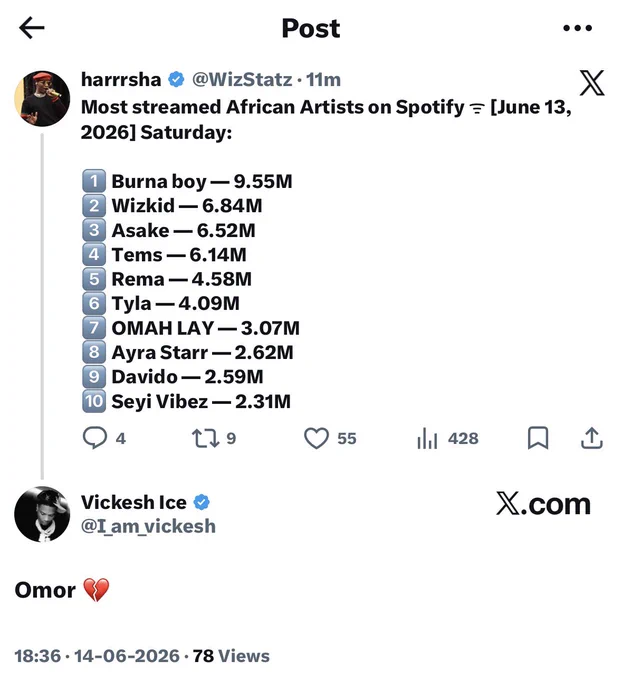Viewport: 622px width, 680px height.
Task: Click the 78 Views count
Action: coord(231,656)
